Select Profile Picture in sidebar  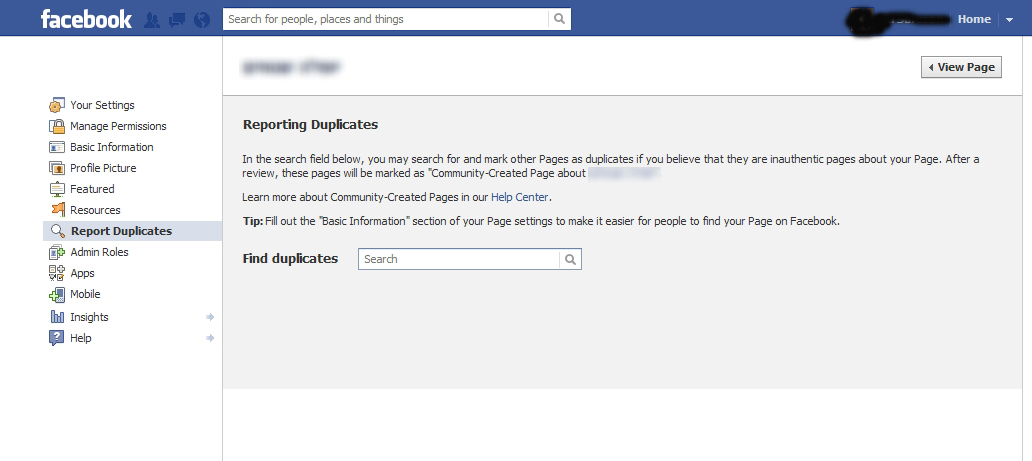(x=103, y=168)
